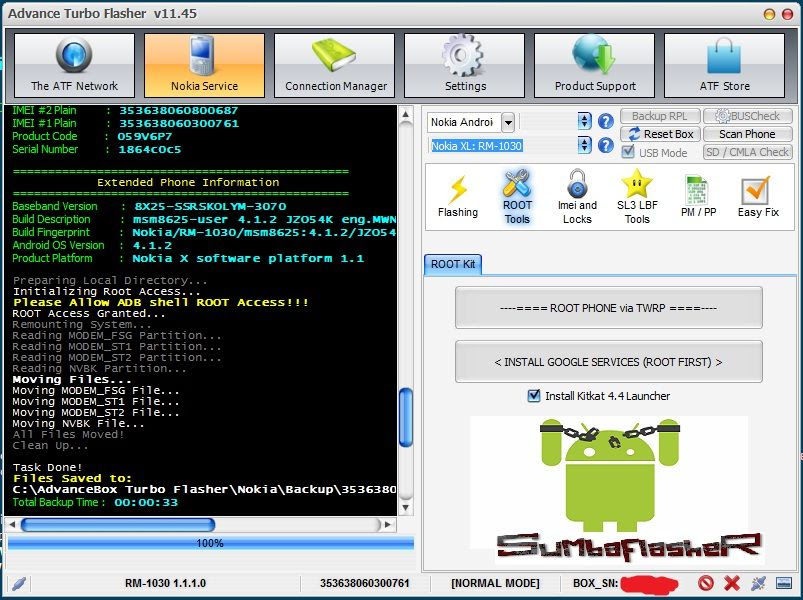Click help icon beside Nokia XL model
803x600 pixels.
click(605, 145)
